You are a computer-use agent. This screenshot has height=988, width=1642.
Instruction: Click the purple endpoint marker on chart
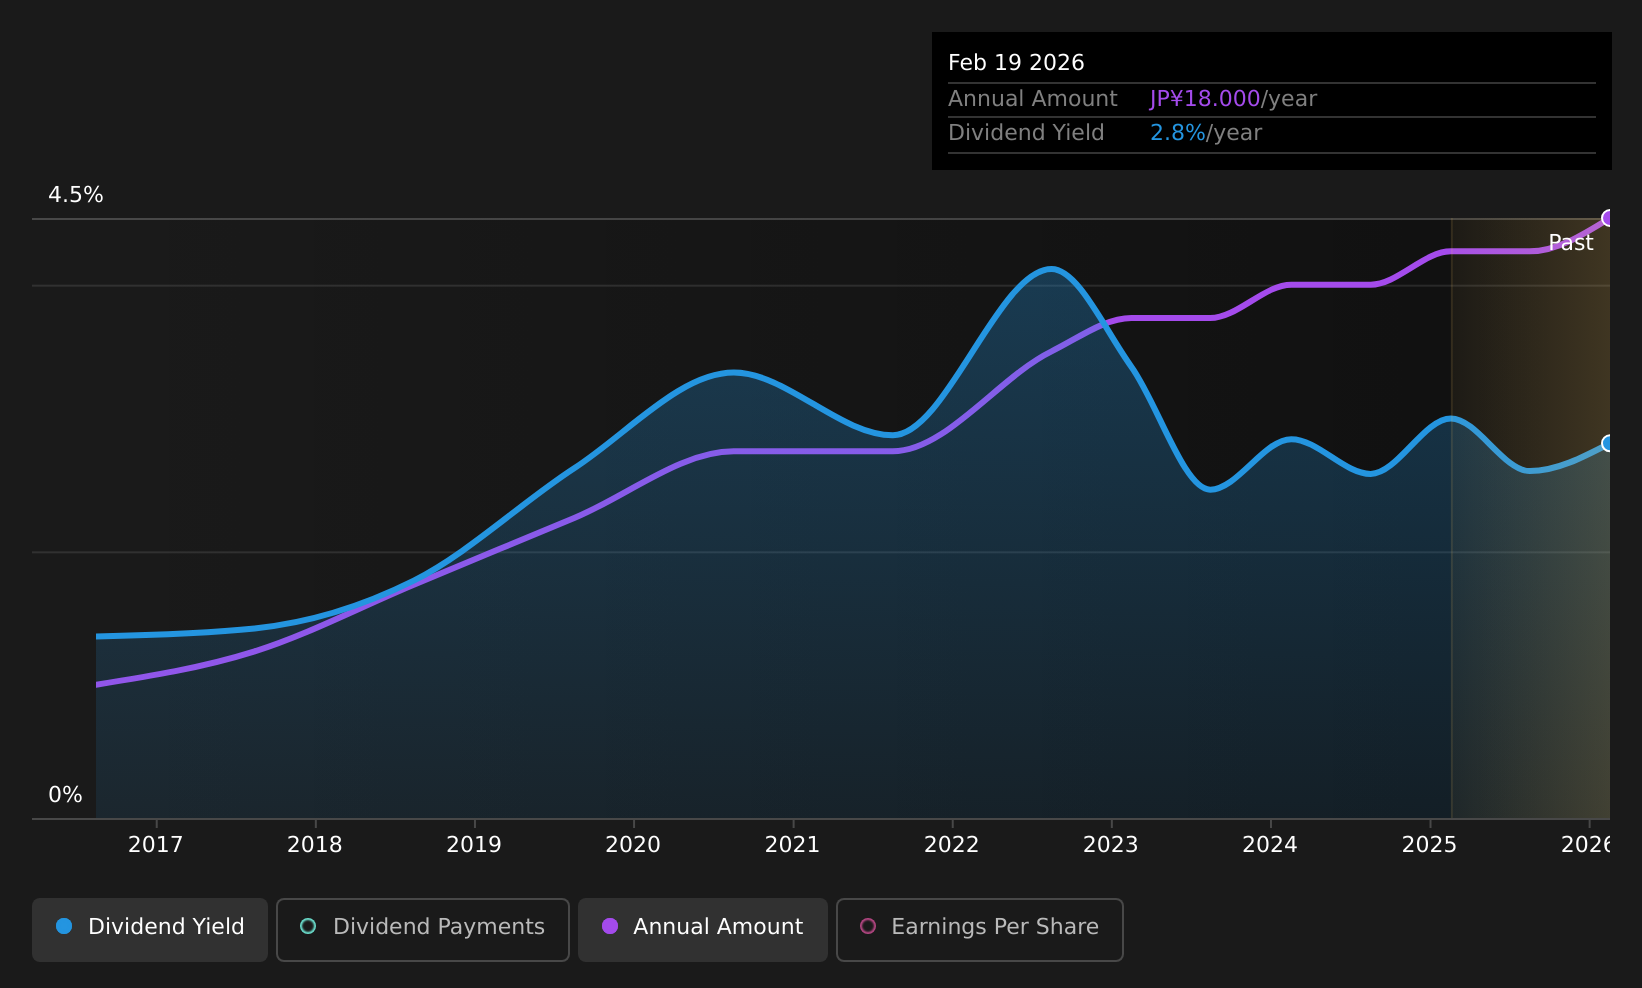[x=1608, y=218]
